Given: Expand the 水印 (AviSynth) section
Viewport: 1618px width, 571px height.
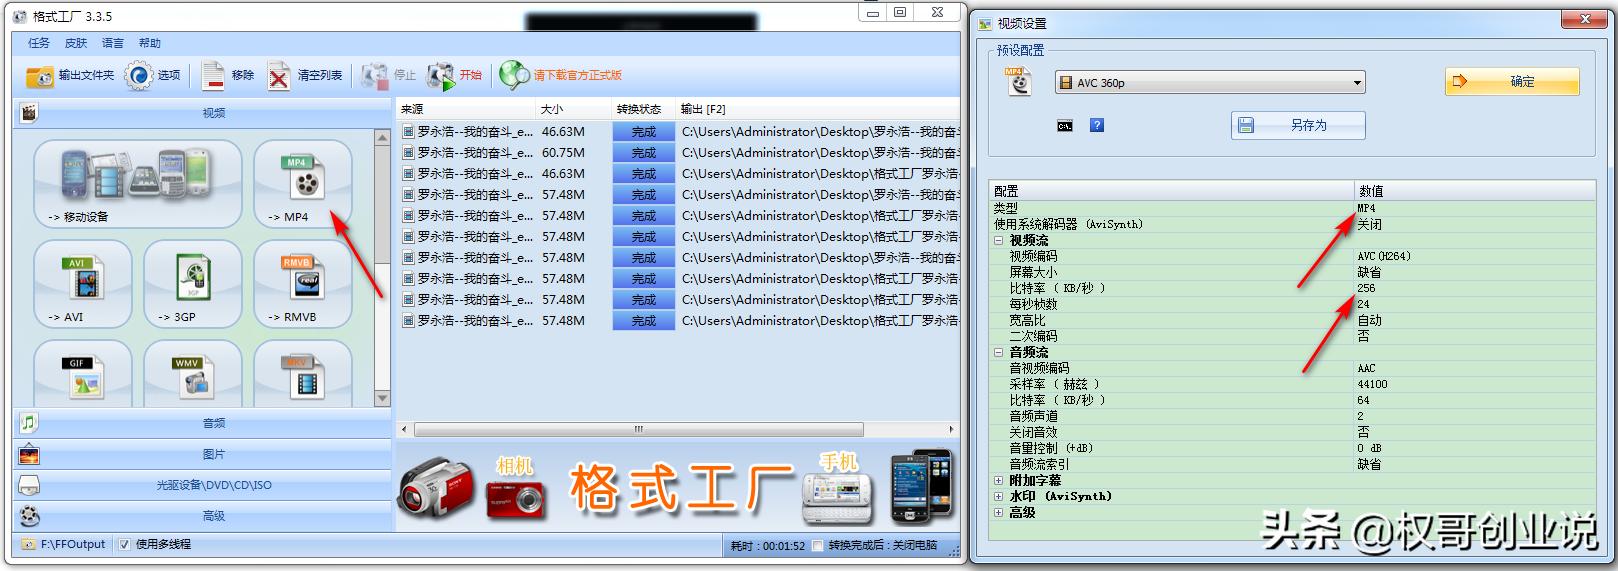Looking at the screenshot, I should tap(998, 496).
